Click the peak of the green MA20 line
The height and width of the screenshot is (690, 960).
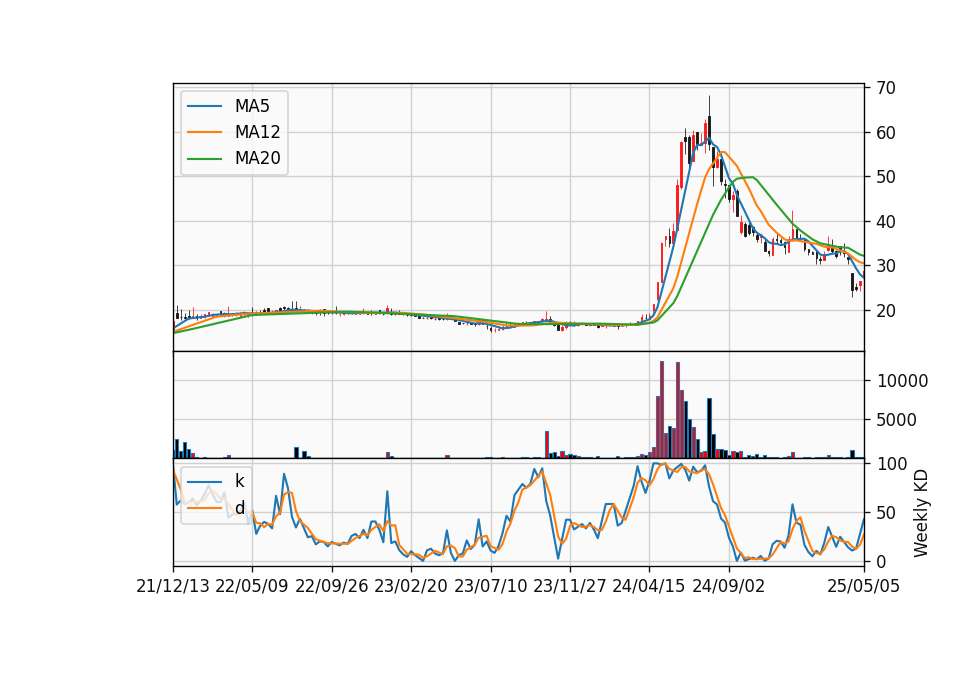point(752,177)
